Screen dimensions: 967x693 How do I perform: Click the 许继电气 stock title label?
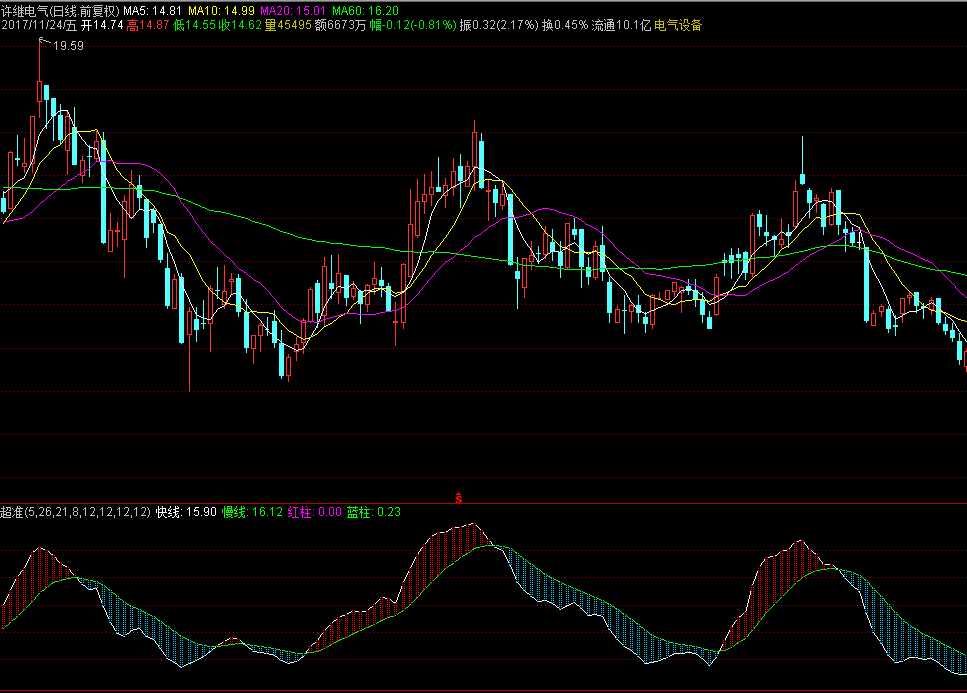pos(60,10)
